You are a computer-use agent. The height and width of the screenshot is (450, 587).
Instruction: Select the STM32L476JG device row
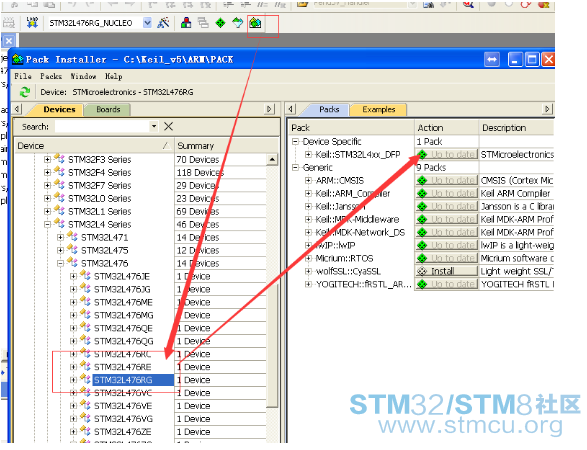tap(122, 289)
